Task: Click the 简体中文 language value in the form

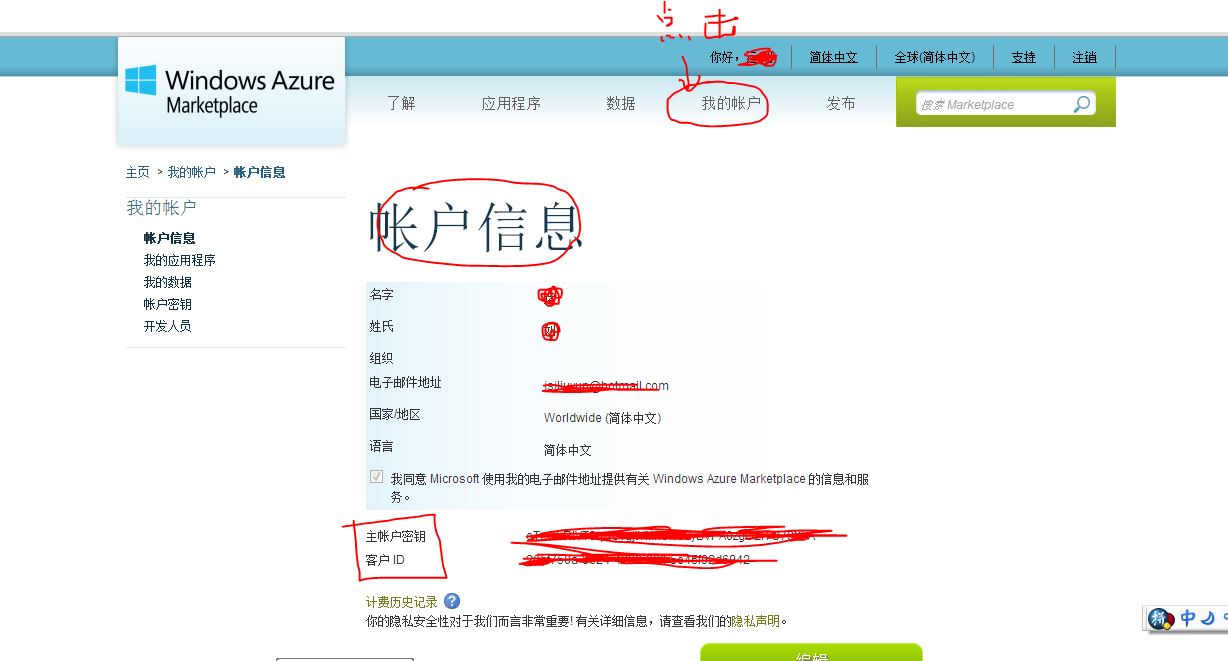Action: (567, 450)
